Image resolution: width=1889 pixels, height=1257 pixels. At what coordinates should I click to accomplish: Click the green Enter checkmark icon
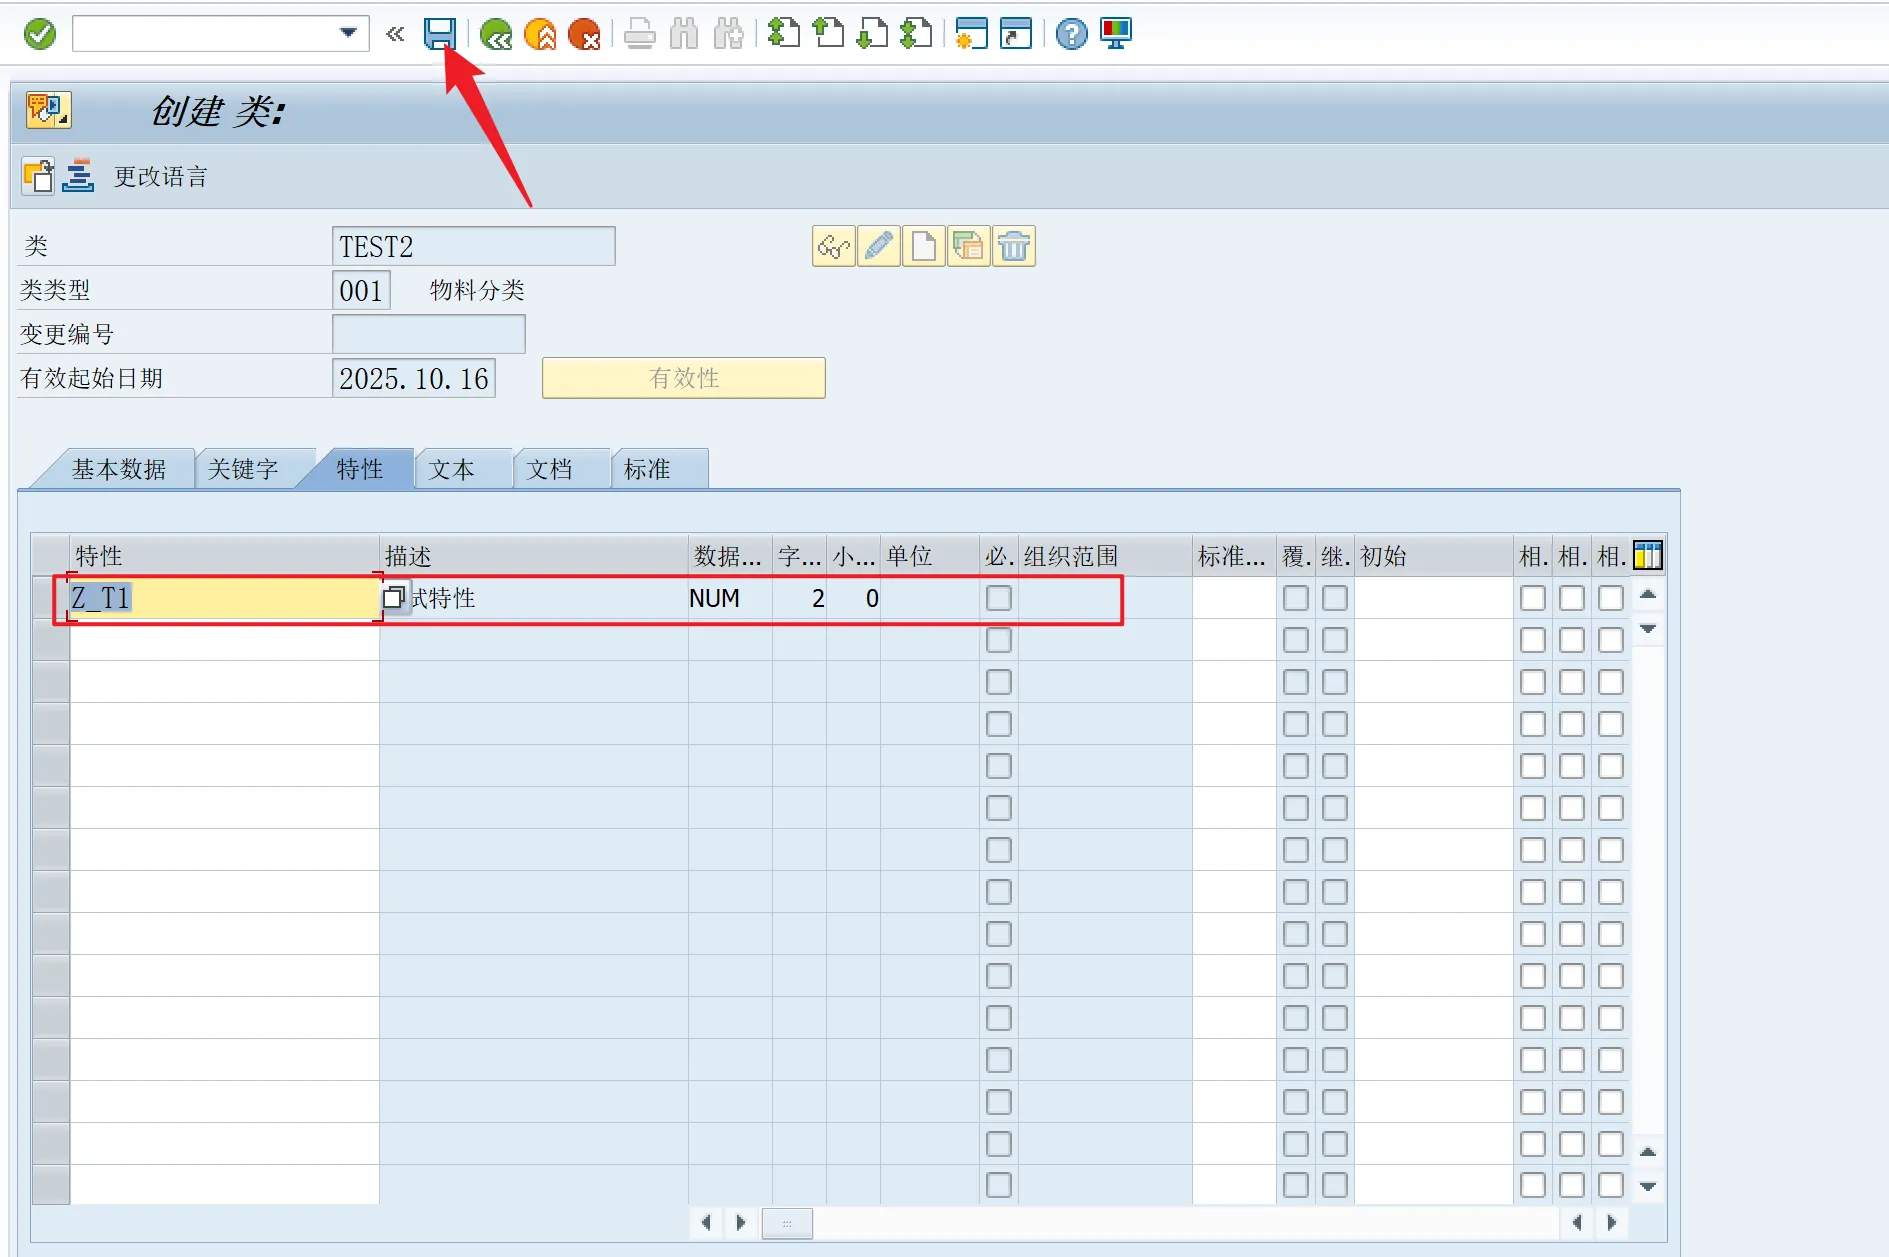[x=40, y=34]
